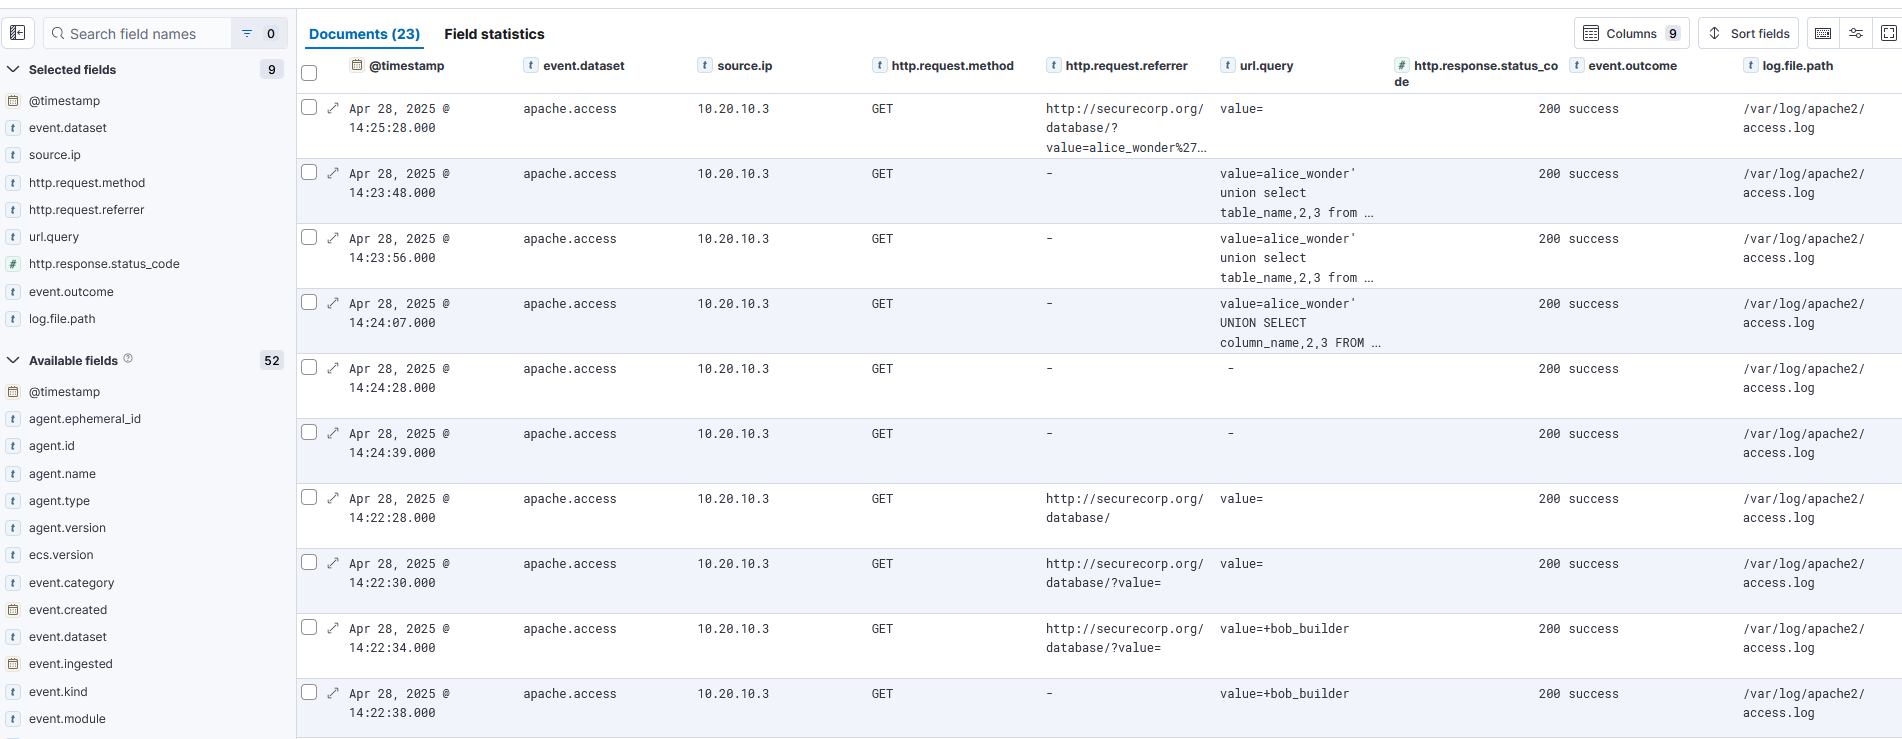The width and height of the screenshot is (1902, 739).
Task: Expand the 14:22:38 document row details
Action: tap(333, 693)
